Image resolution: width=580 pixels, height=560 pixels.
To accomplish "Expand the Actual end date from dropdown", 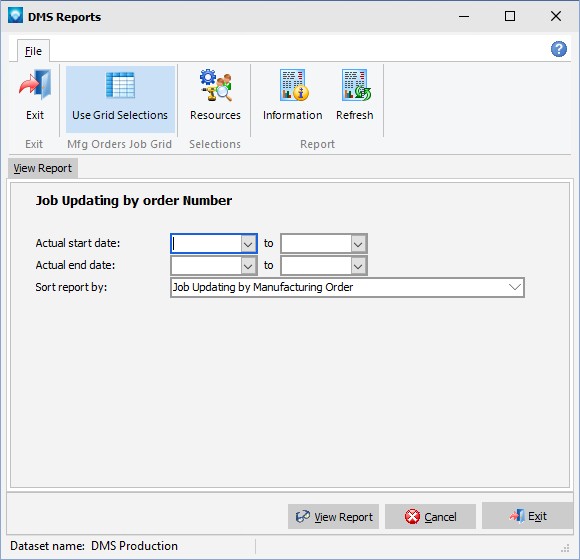I will point(248,266).
